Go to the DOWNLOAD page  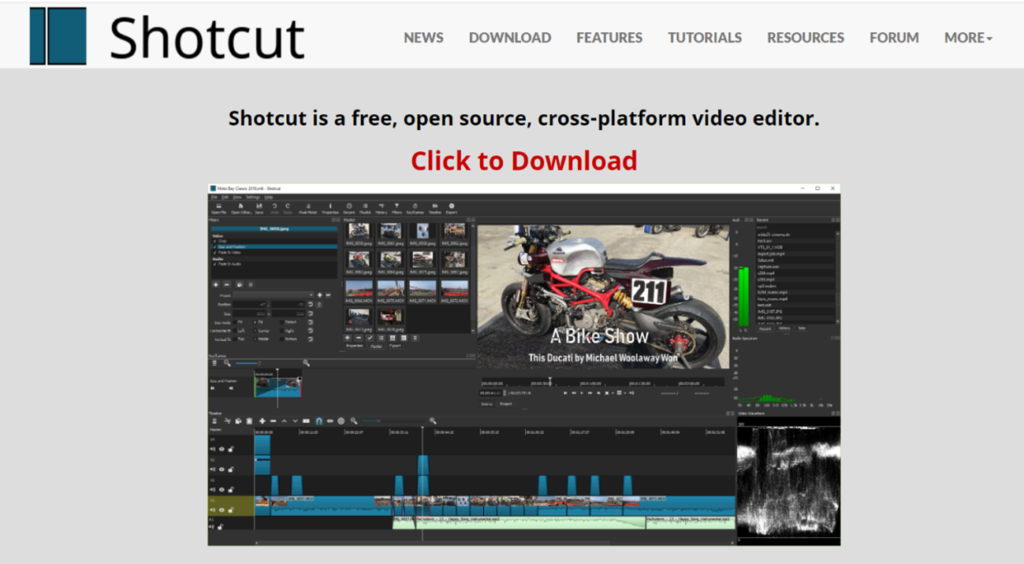tap(510, 38)
